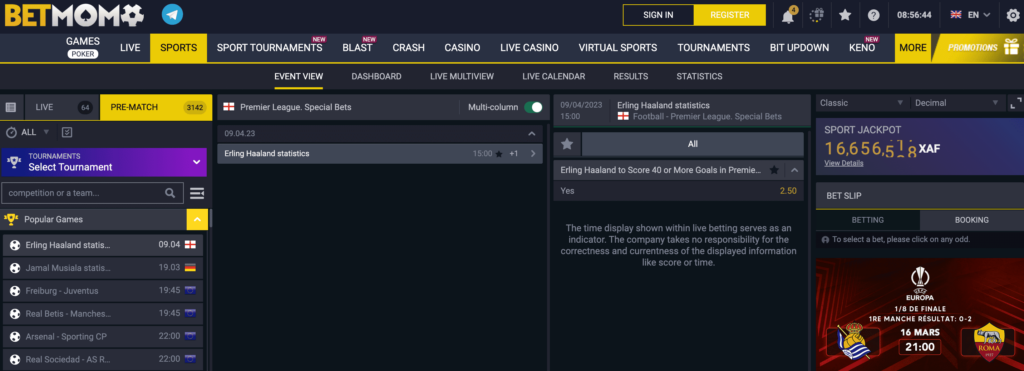Open help question mark icon
The image size is (1024, 371).
coord(873,15)
